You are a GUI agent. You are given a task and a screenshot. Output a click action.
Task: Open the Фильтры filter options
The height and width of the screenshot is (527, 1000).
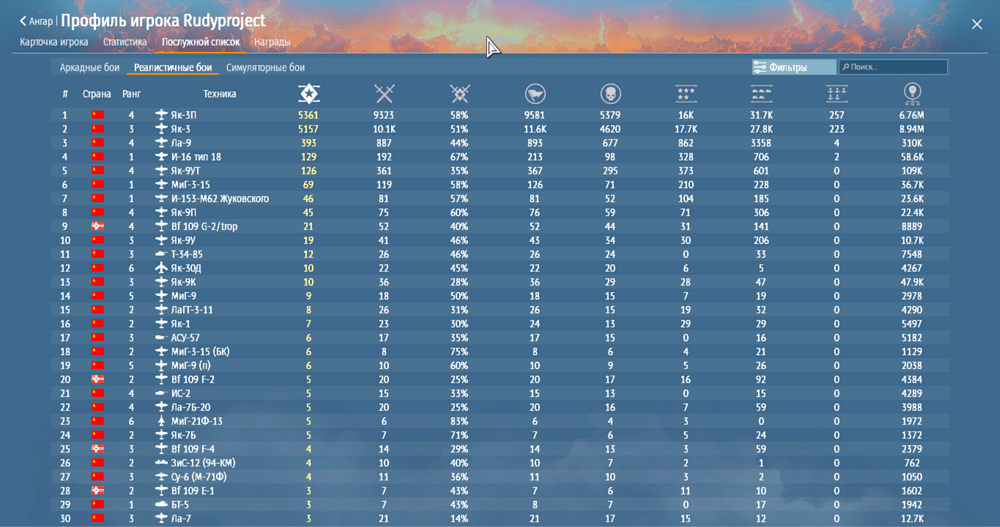(793, 67)
